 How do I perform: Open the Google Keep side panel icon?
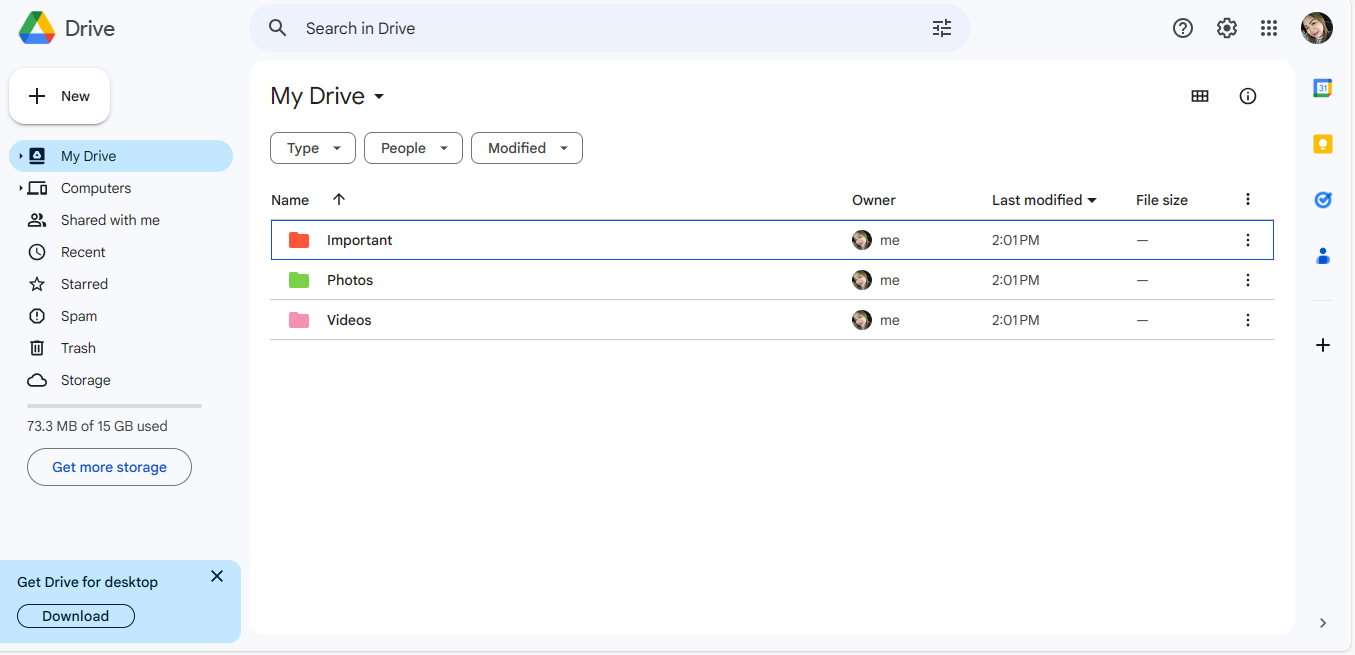(x=1322, y=144)
